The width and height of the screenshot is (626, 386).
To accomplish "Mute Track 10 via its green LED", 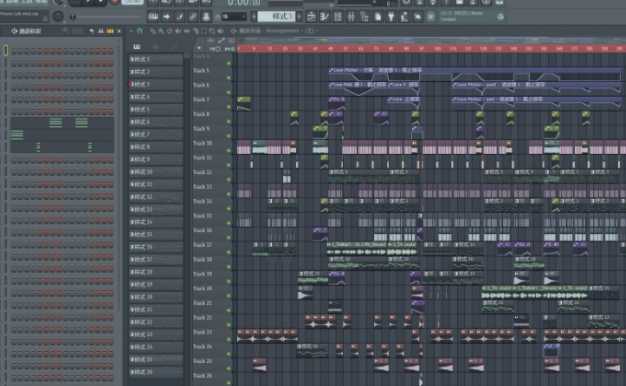I will coord(229,150).
